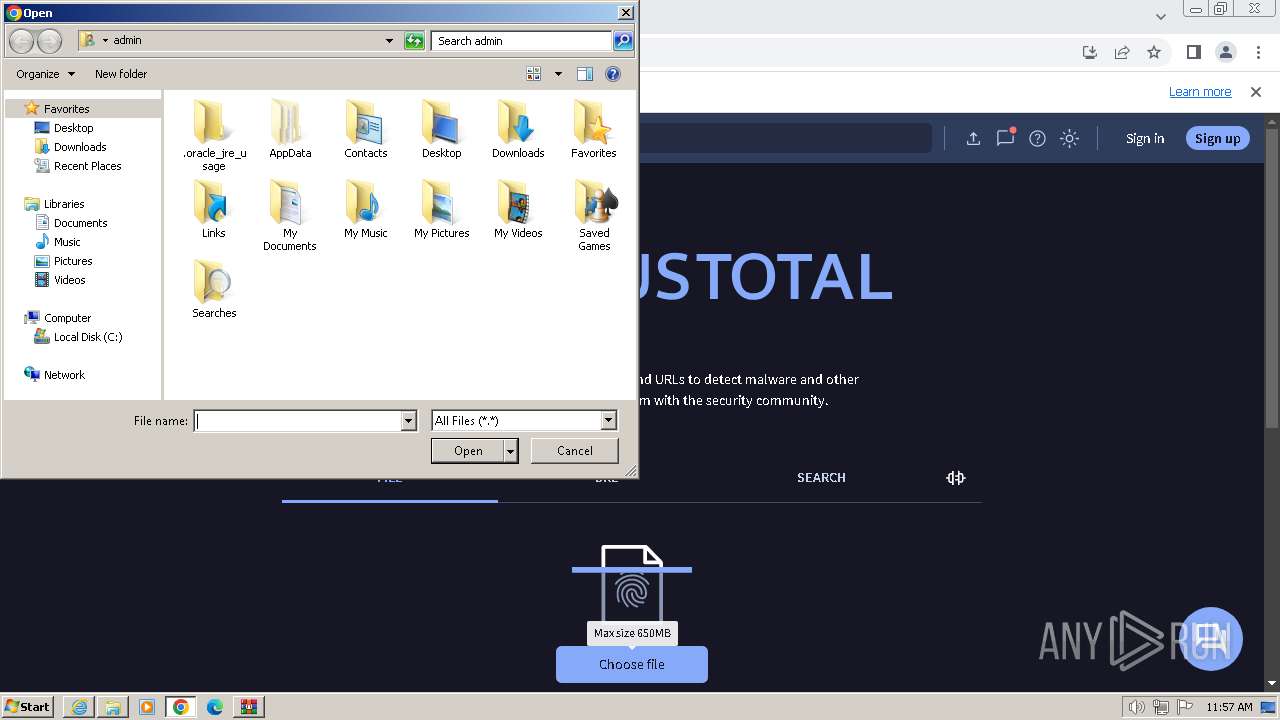
Task: Click the Chrome share page icon
Action: pos(1122,52)
